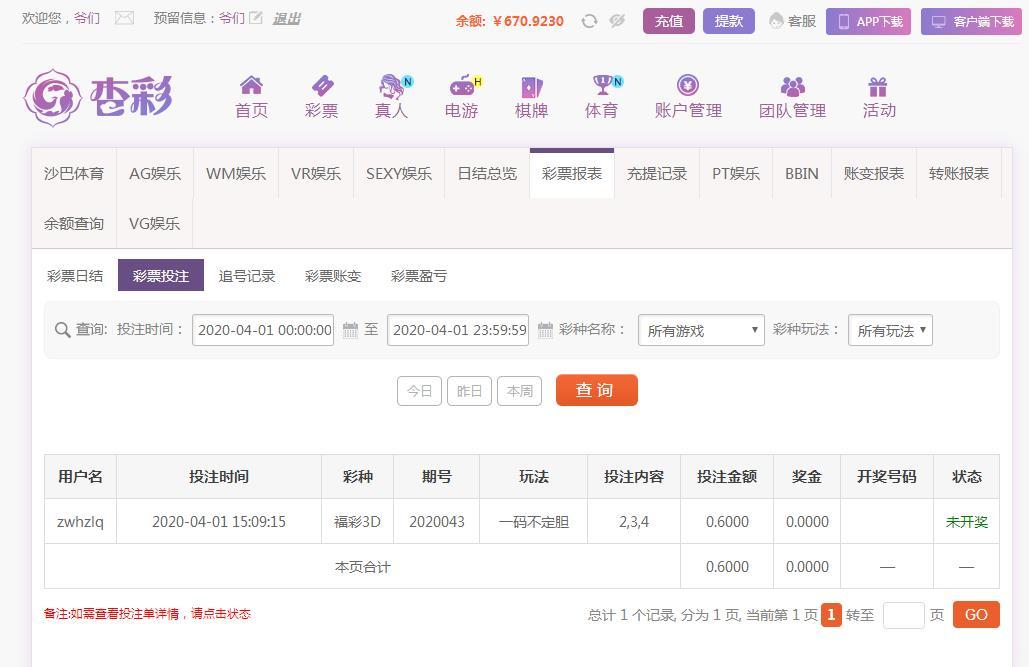Click 提款 withdraw button
Viewport: 1029px width, 667px height.
pyautogui.click(x=728, y=21)
